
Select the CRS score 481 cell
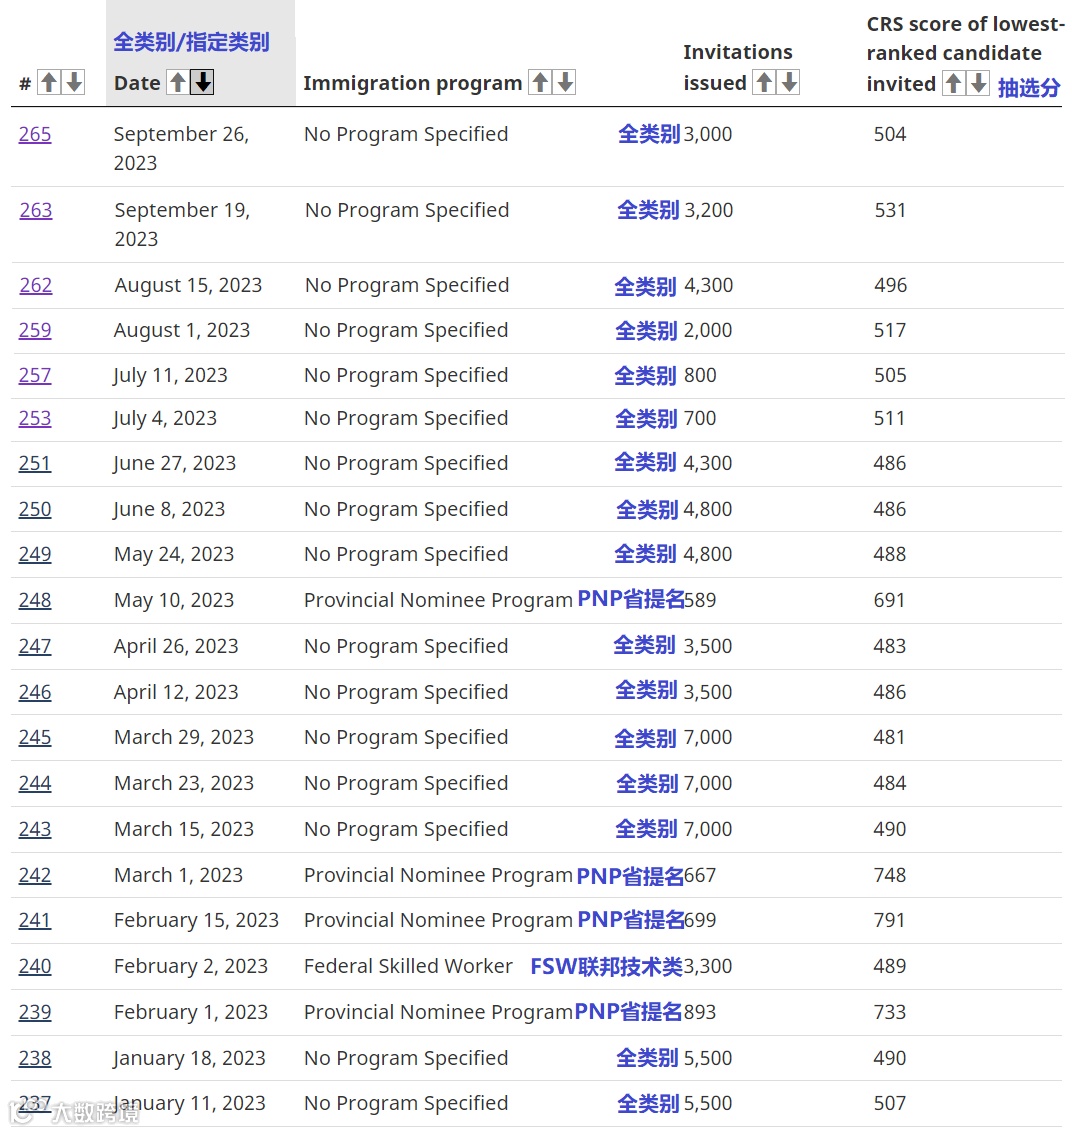coord(889,738)
